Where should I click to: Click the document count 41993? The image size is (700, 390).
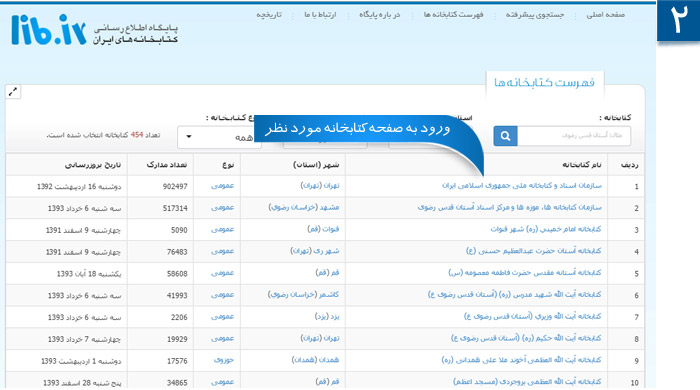pyautogui.click(x=177, y=295)
